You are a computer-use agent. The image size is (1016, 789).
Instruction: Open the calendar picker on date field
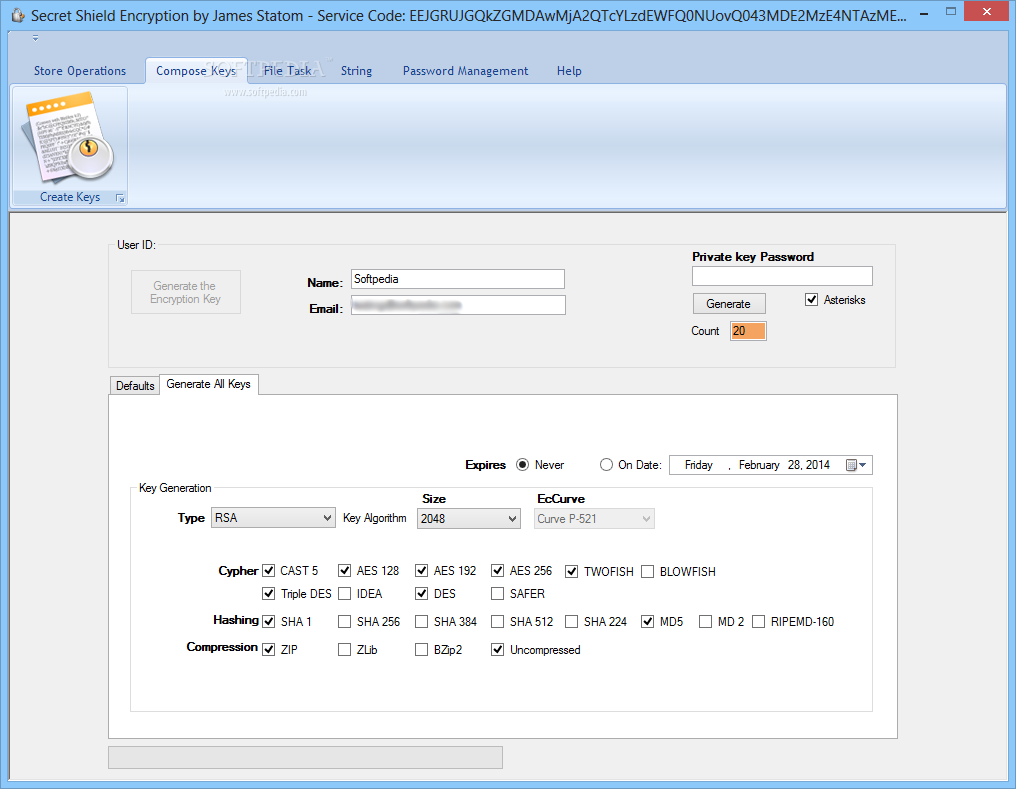(857, 465)
